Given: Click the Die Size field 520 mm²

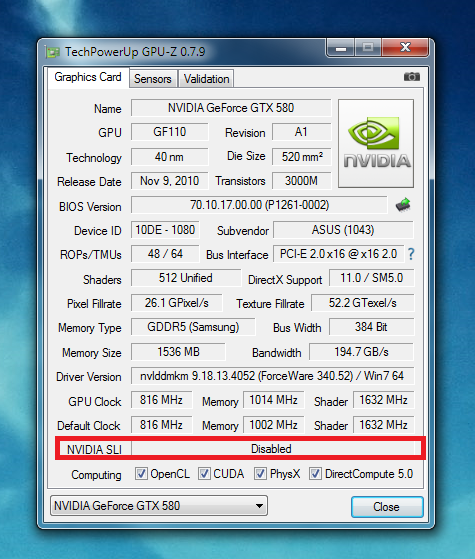Looking at the screenshot, I should point(302,157).
